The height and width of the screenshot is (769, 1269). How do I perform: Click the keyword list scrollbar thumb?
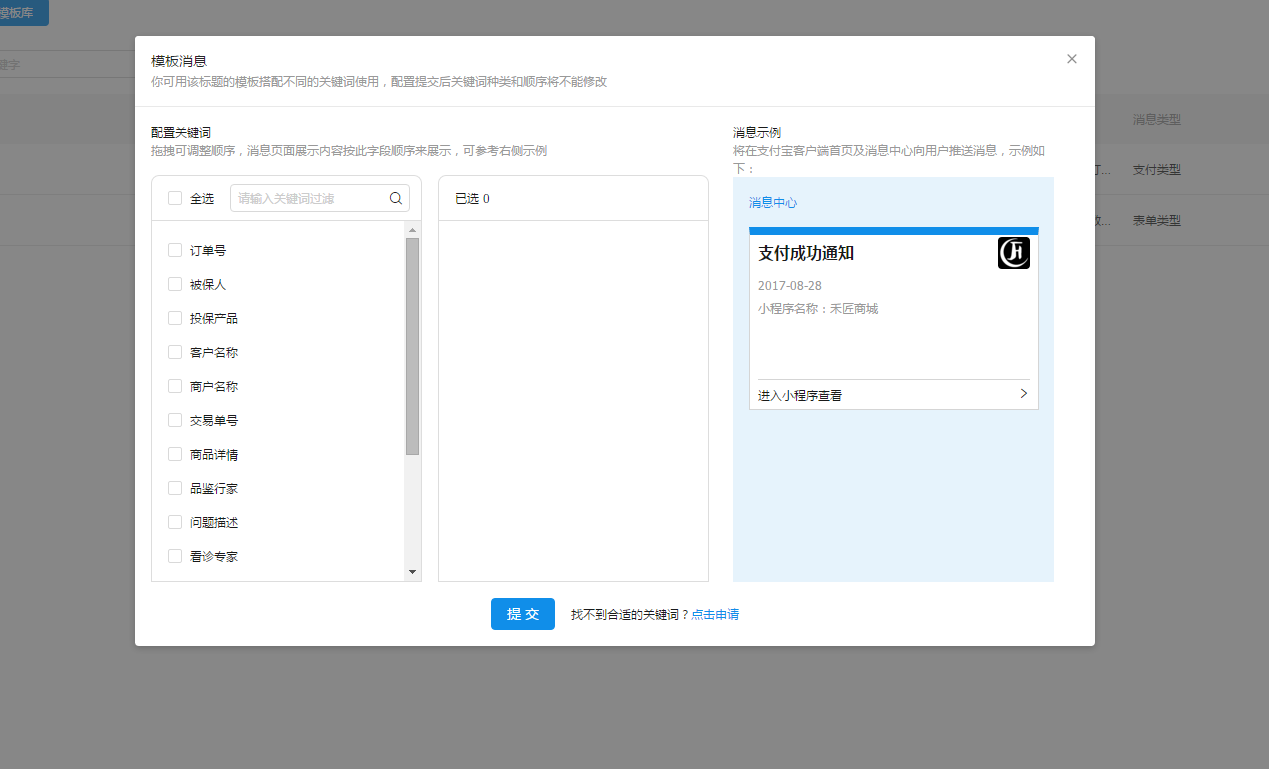click(412, 346)
